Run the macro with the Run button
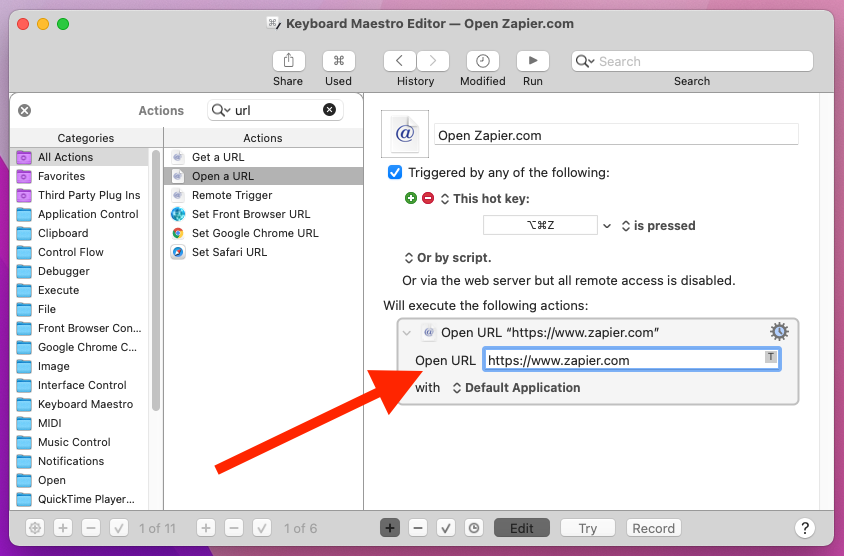Viewport: 844px width, 556px height. coord(533,61)
